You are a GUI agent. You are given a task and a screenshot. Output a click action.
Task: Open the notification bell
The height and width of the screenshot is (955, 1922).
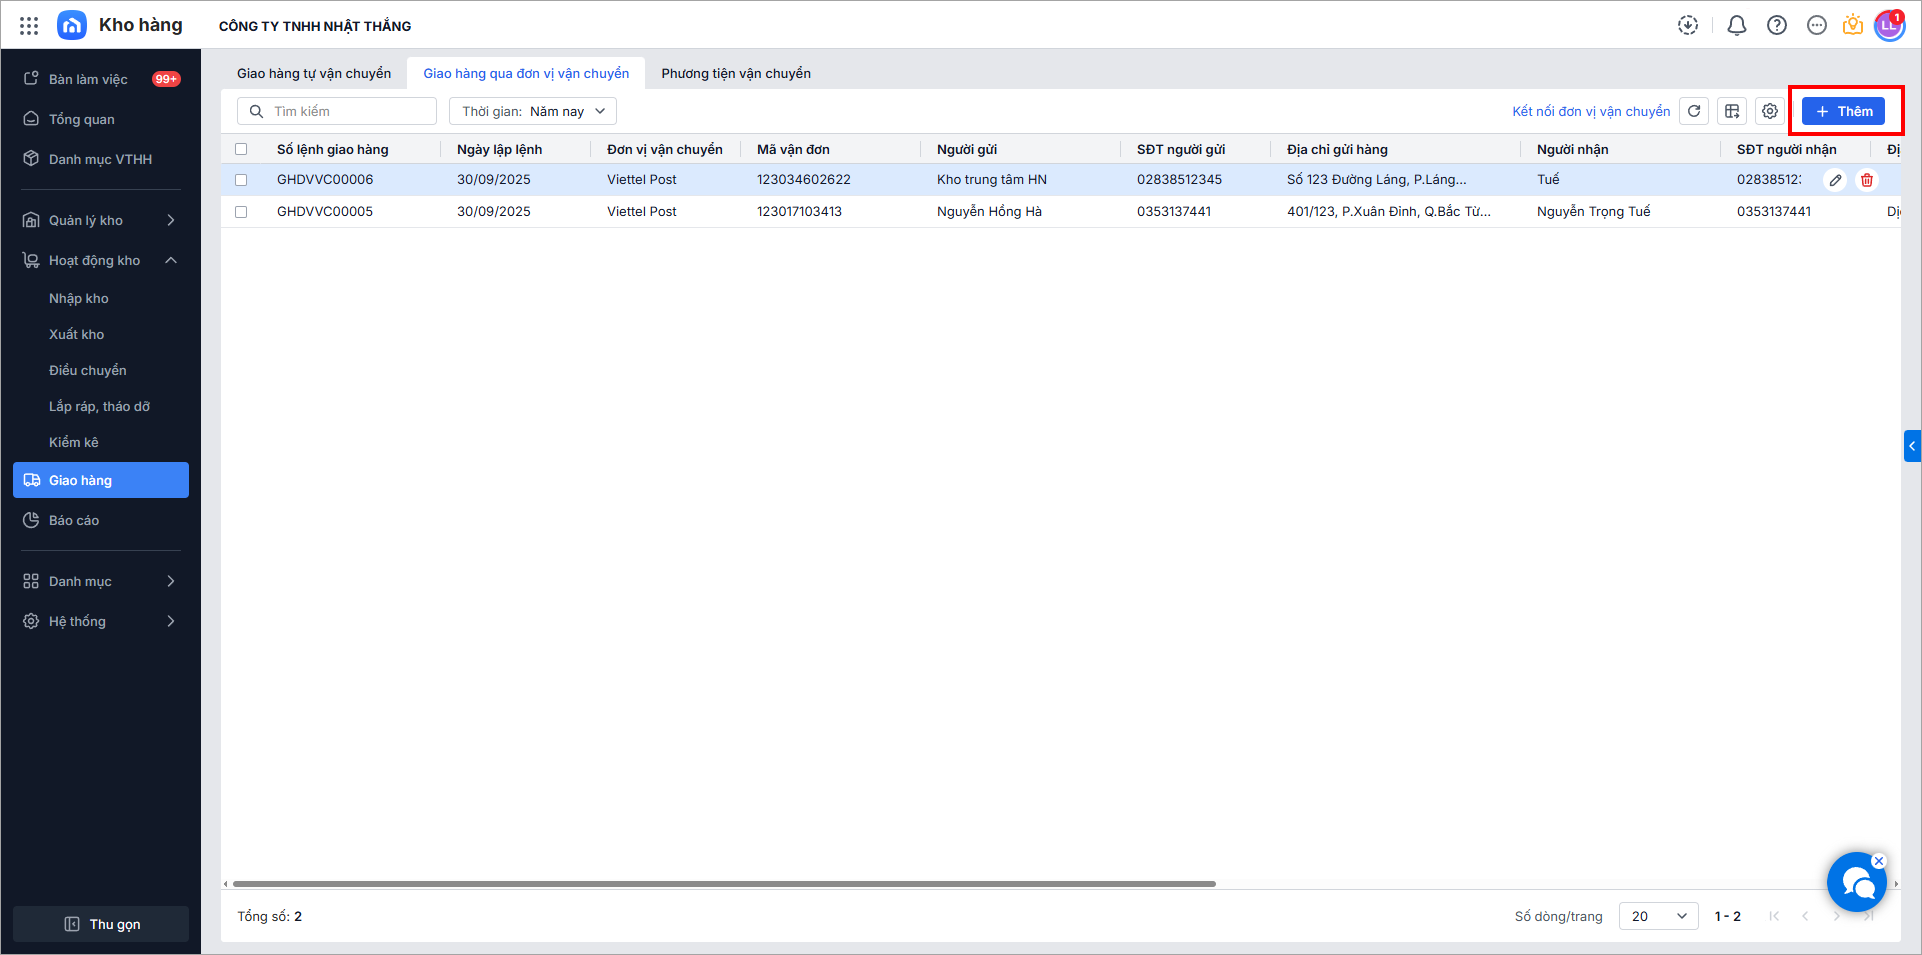pyautogui.click(x=1737, y=25)
